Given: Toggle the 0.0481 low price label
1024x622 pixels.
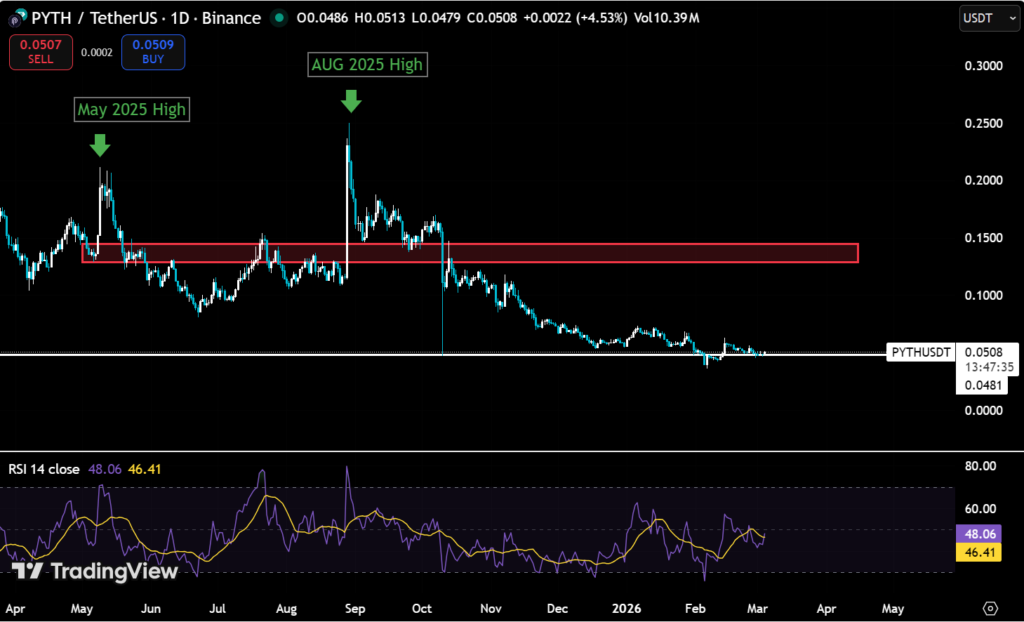Looking at the screenshot, I should [x=983, y=384].
